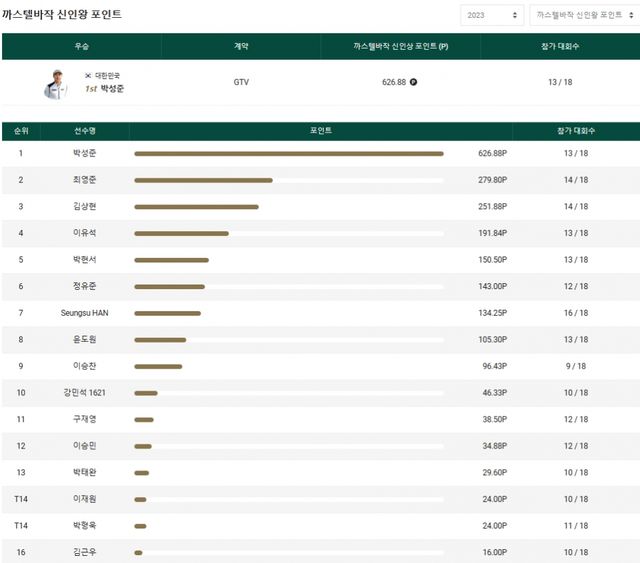640x563 pixels.
Task: Click the P point icon beside 626.88
Action: click(x=414, y=82)
